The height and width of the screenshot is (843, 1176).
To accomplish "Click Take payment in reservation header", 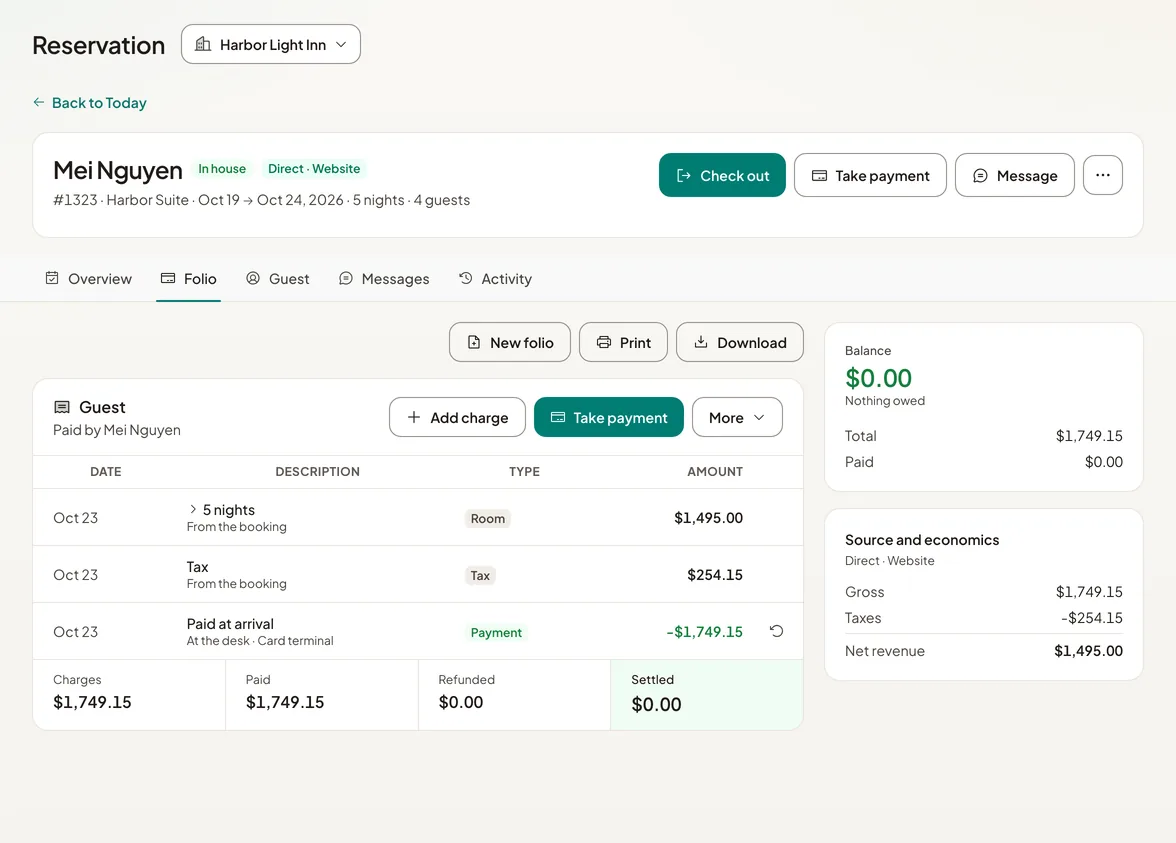I will coord(870,176).
